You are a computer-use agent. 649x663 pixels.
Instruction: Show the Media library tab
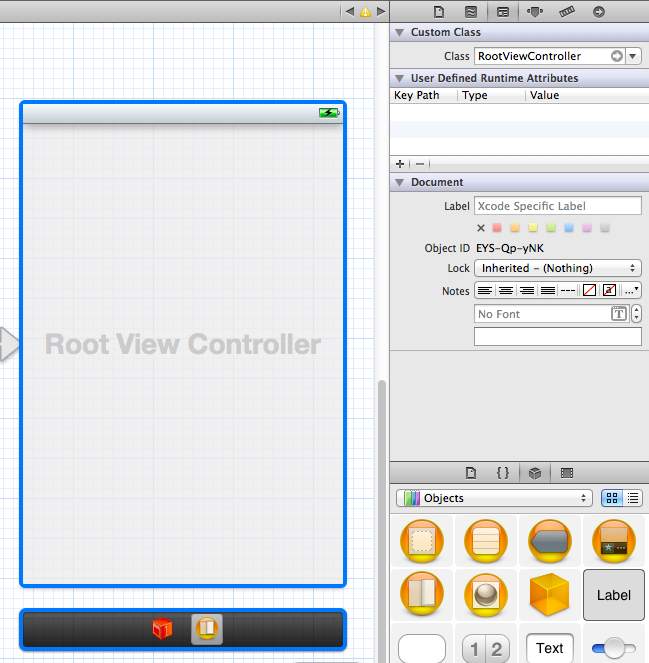point(567,473)
